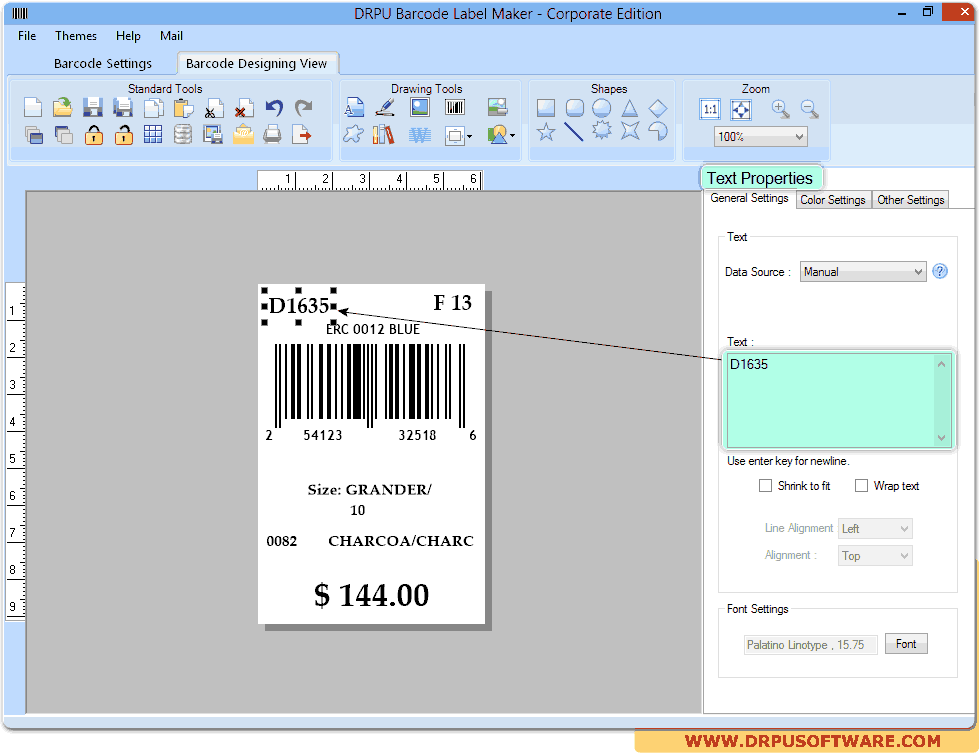
Task: Open the Alignment dropdown showing Top
Action: [875, 556]
